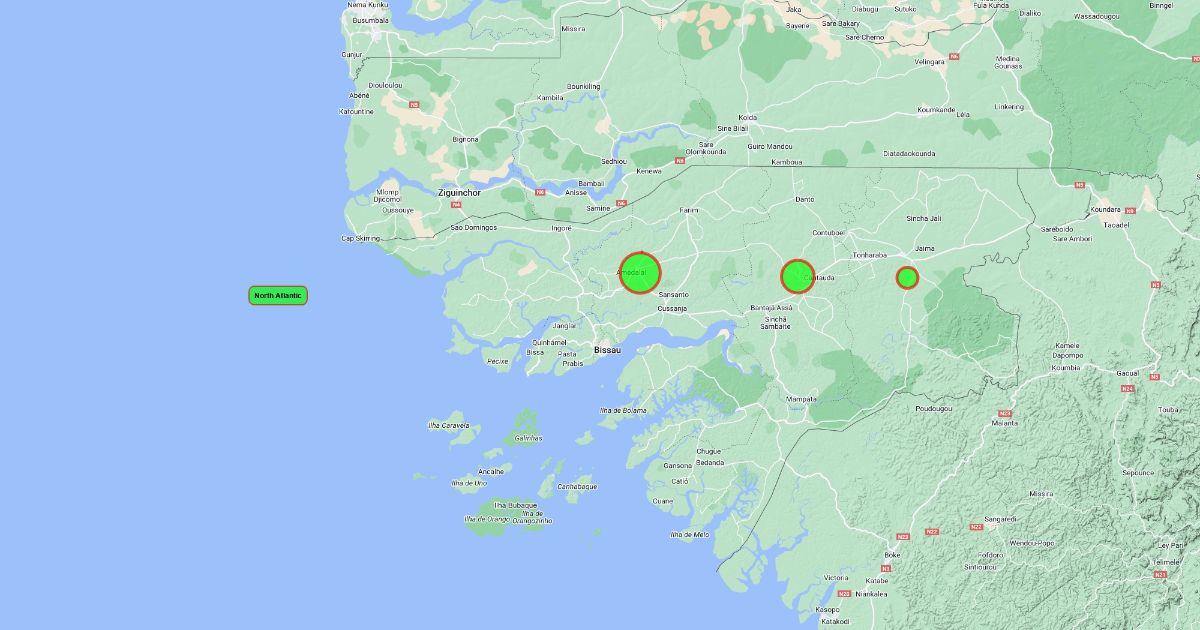Screen dimensions: 1200x630
Task: Click the Bissau city label
Action: (607, 350)
